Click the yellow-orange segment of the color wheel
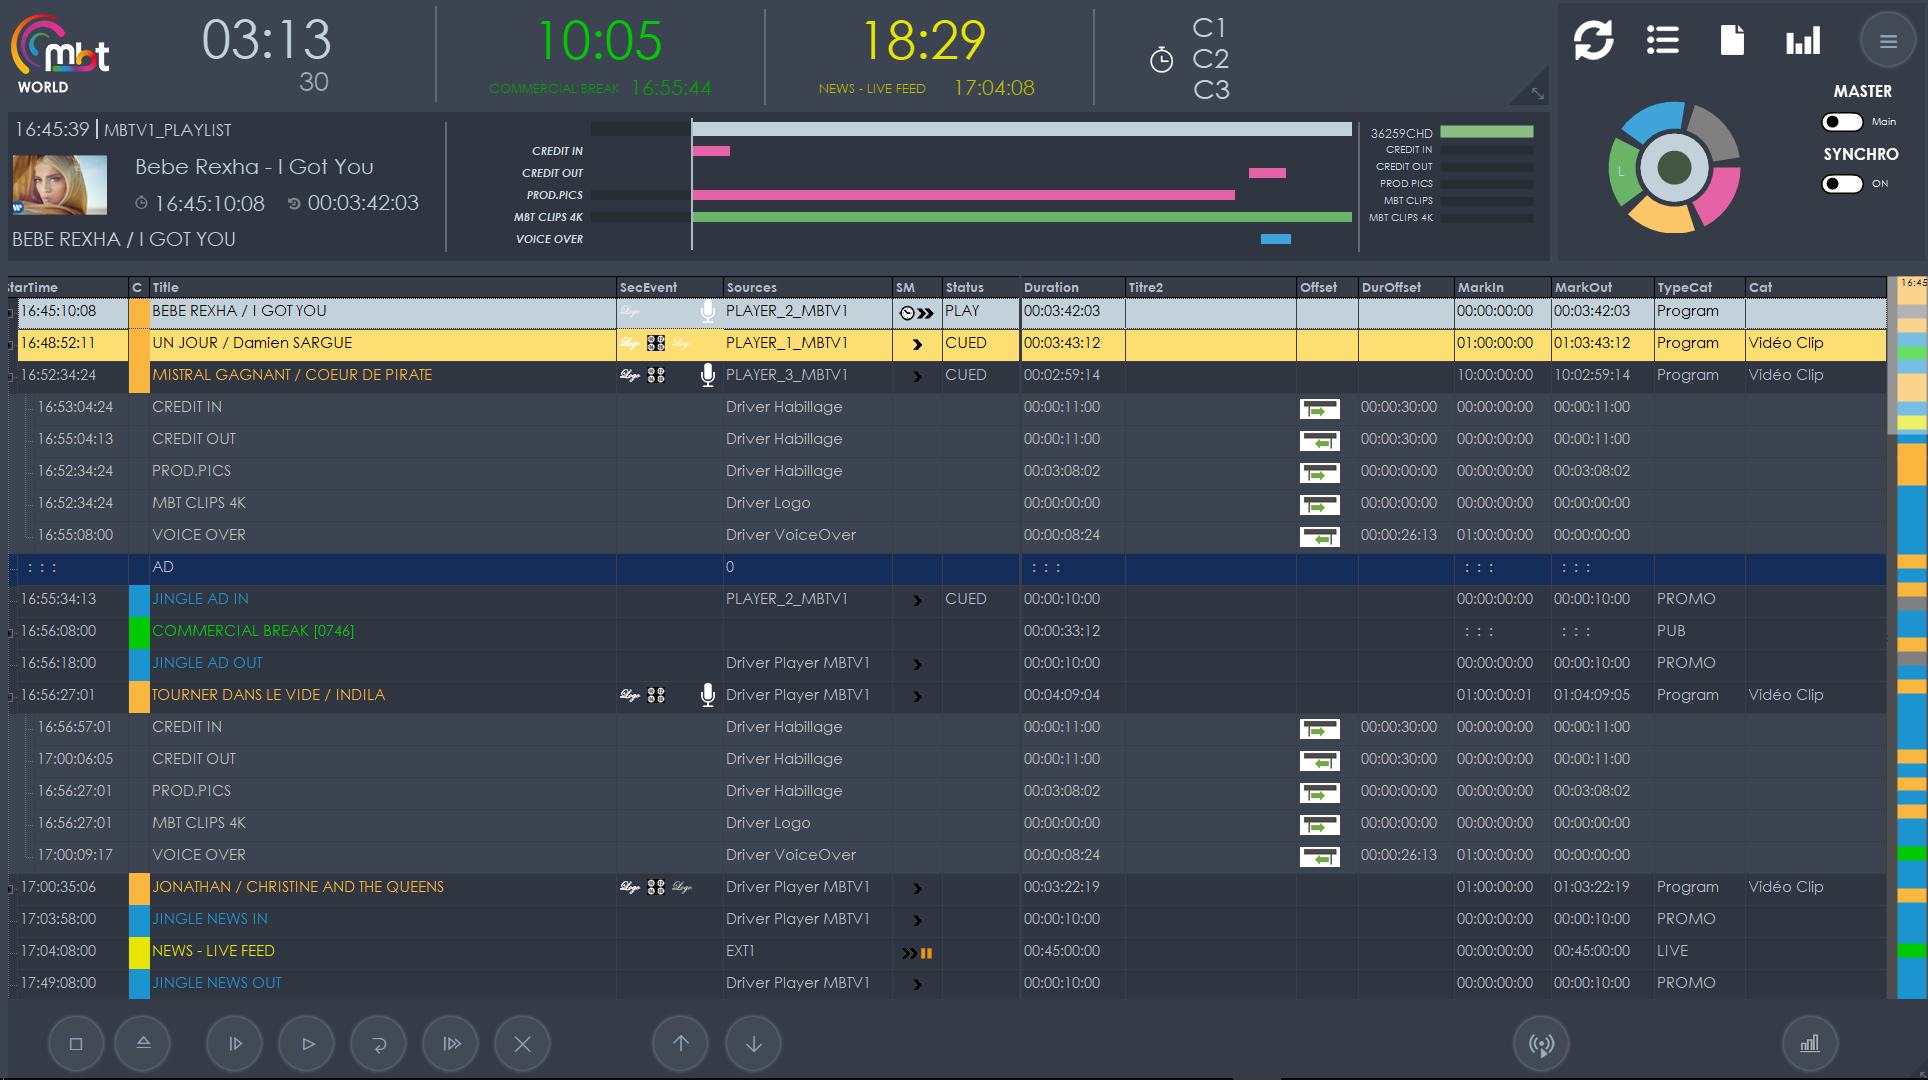 [x=1661, y=214]
